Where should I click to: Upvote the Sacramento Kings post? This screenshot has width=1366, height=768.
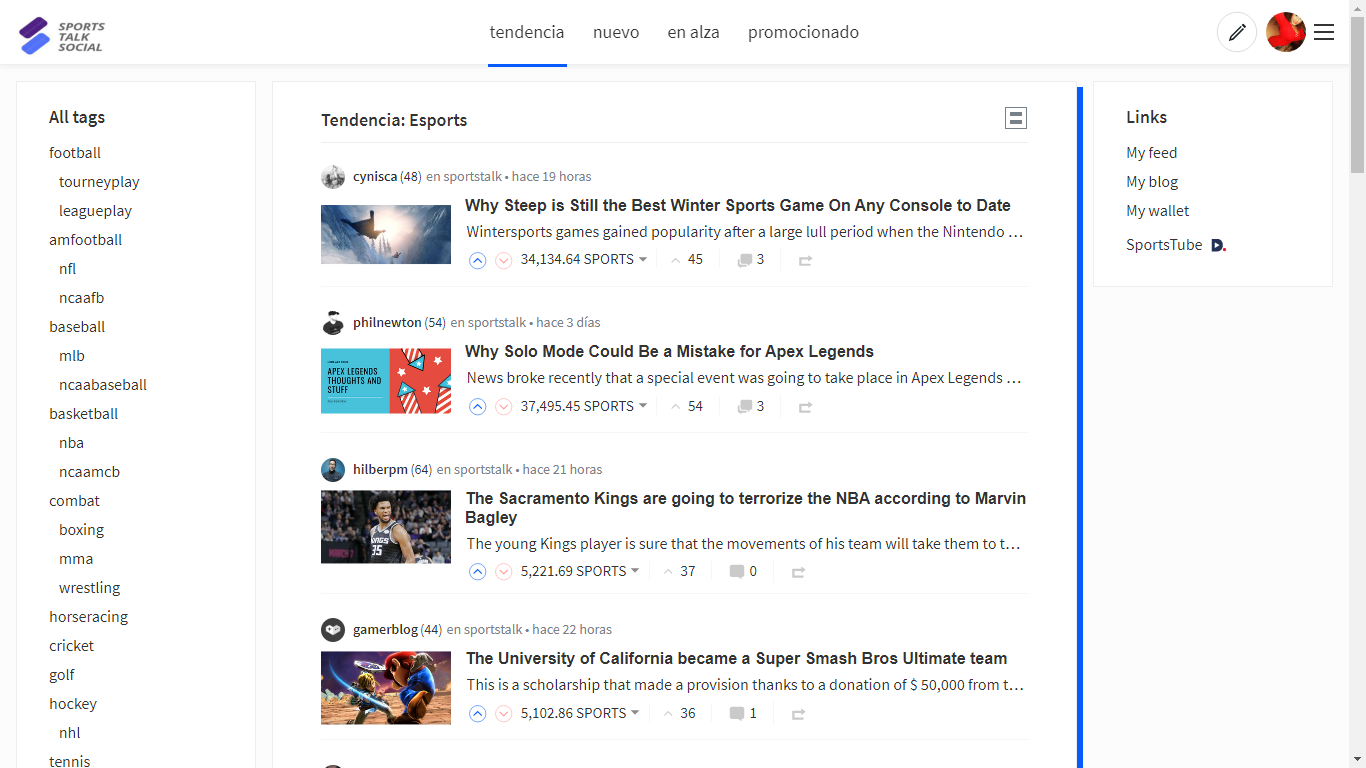pyautogui.click(x=478, y=572)
